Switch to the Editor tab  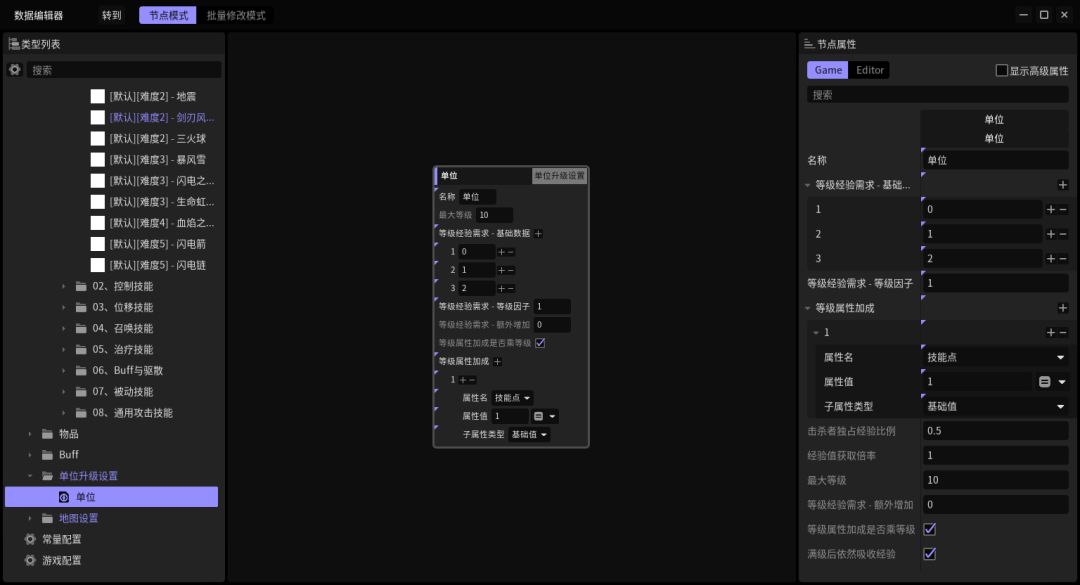pyautogui.click(x=870, y=70)
